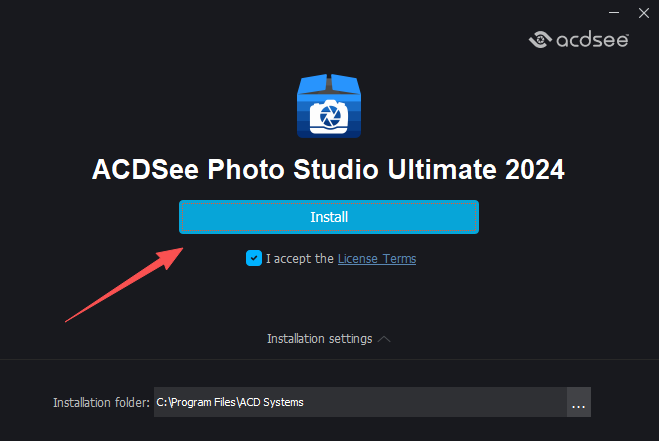Viewport: 659px width, 441px height.
Task: Click the Installation folder path field
Action: coord(360,403)
